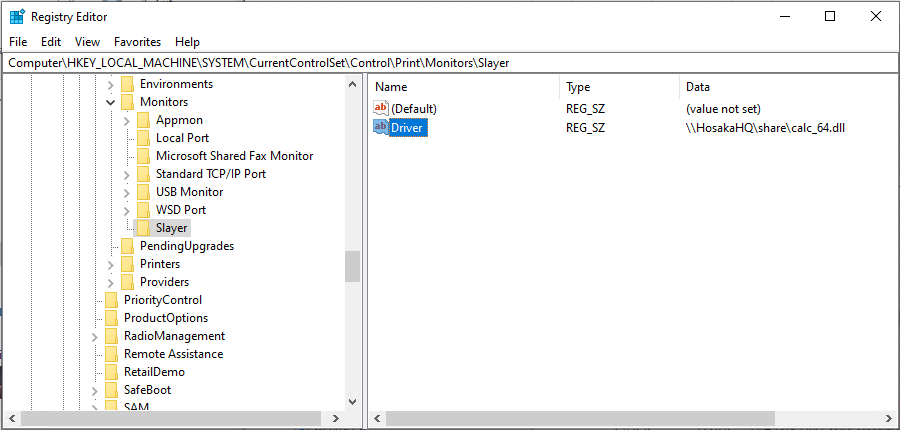
Task: Expand the WSD Port key
Action: [127, 210]
